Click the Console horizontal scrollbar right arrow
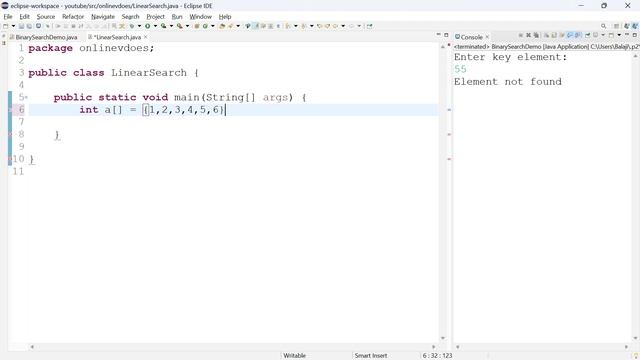Screen dimensions: 640x360 (626, 347)
